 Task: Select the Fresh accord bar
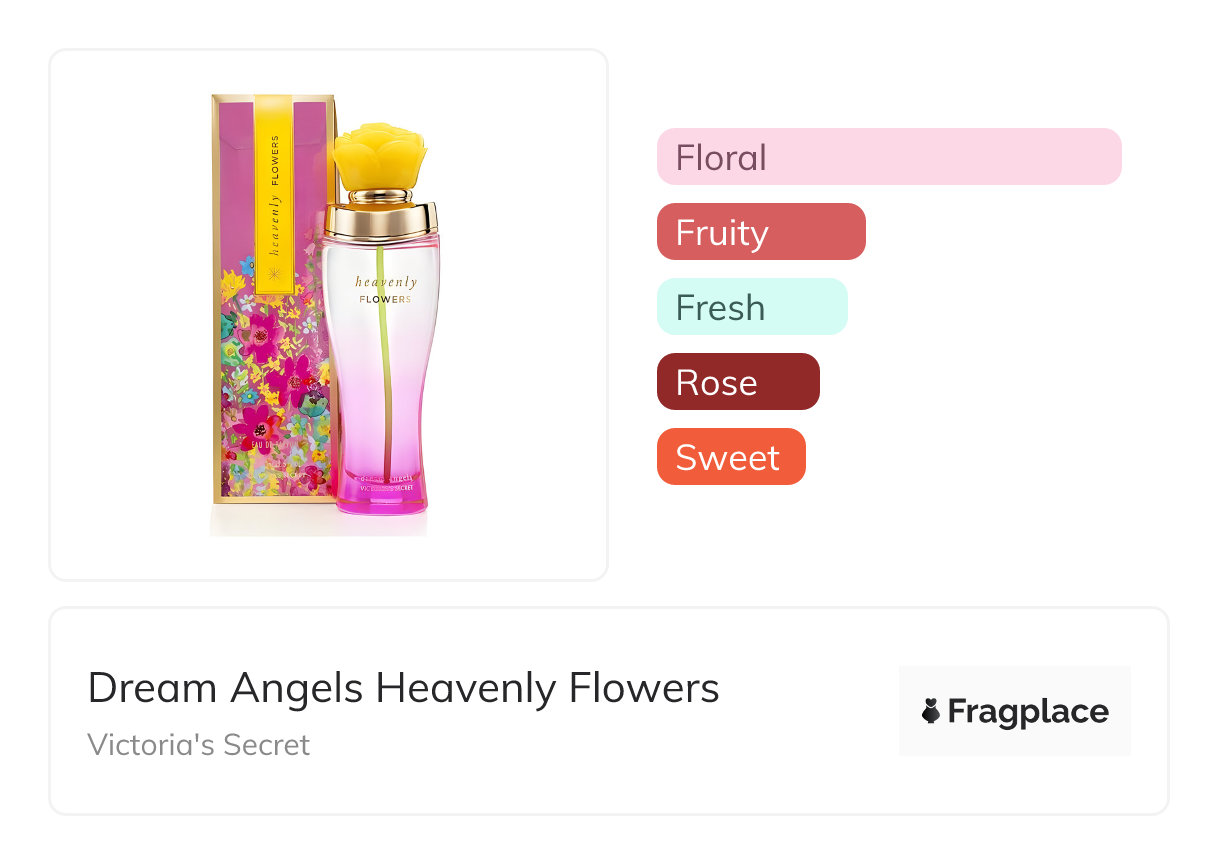point(751,307)
